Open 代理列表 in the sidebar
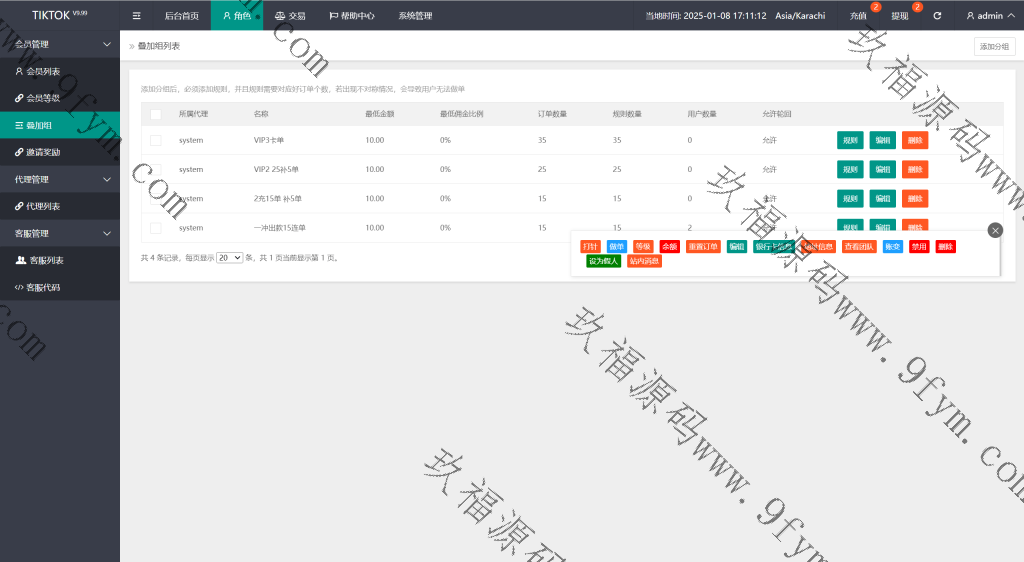1024x562 pixels. click(43, 206)
